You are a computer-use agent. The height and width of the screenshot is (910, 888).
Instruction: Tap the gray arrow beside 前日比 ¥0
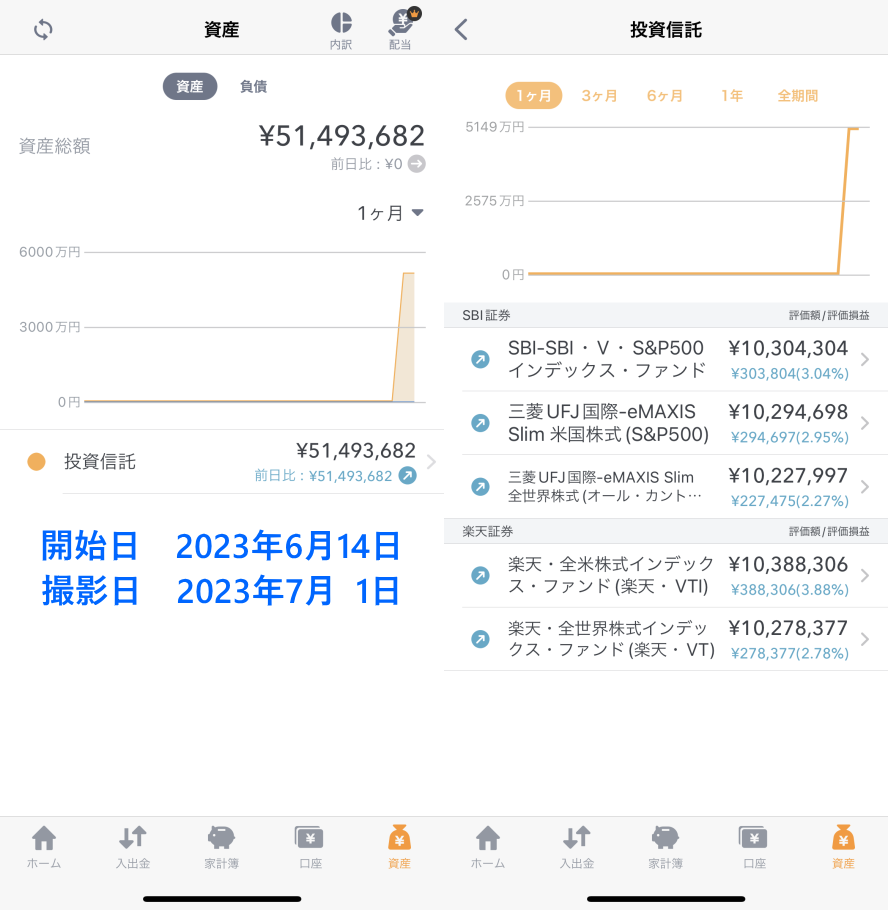[x=416, y=164]
